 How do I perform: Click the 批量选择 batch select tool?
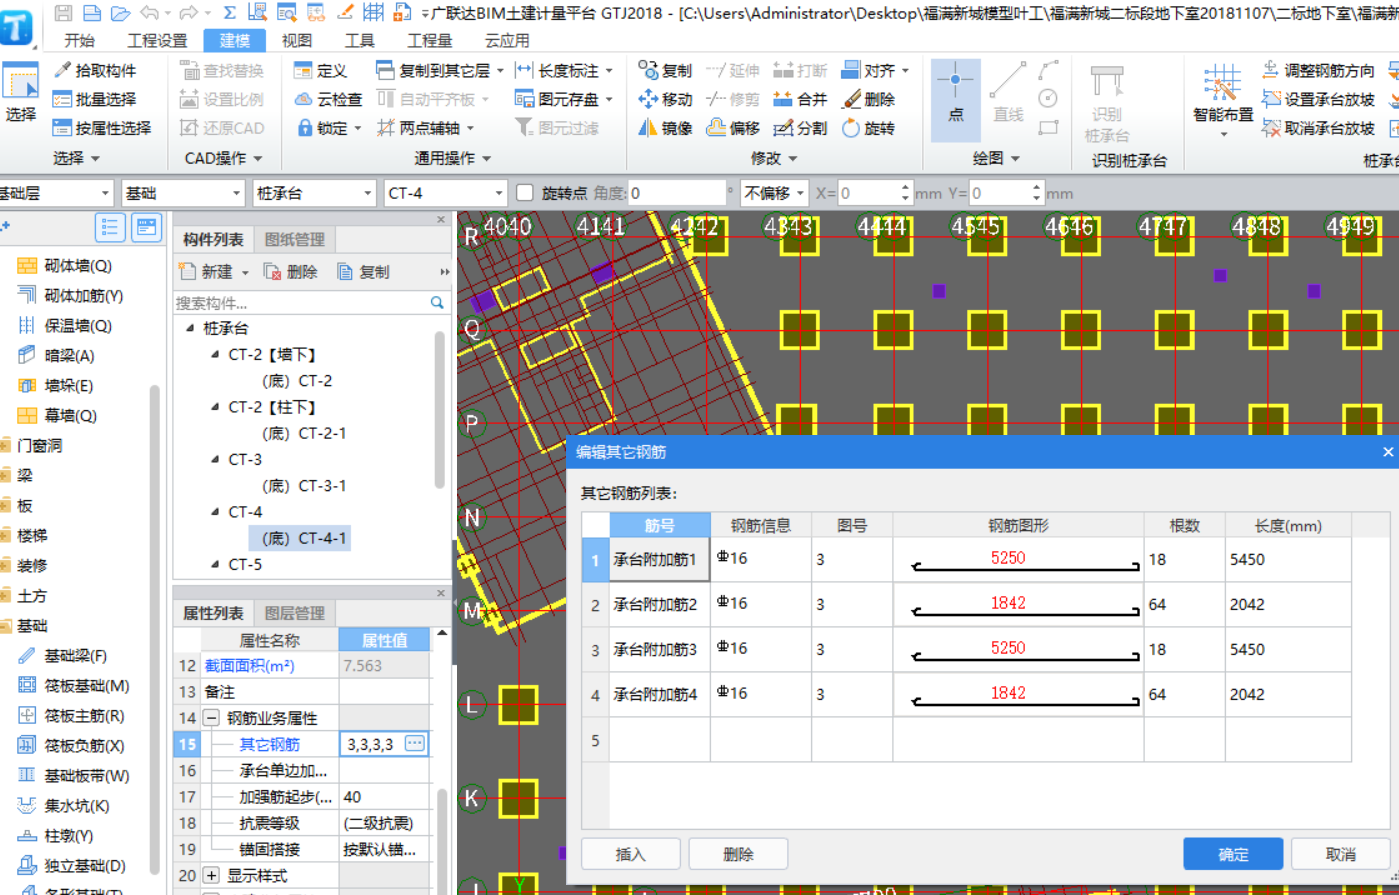[94, 100]
